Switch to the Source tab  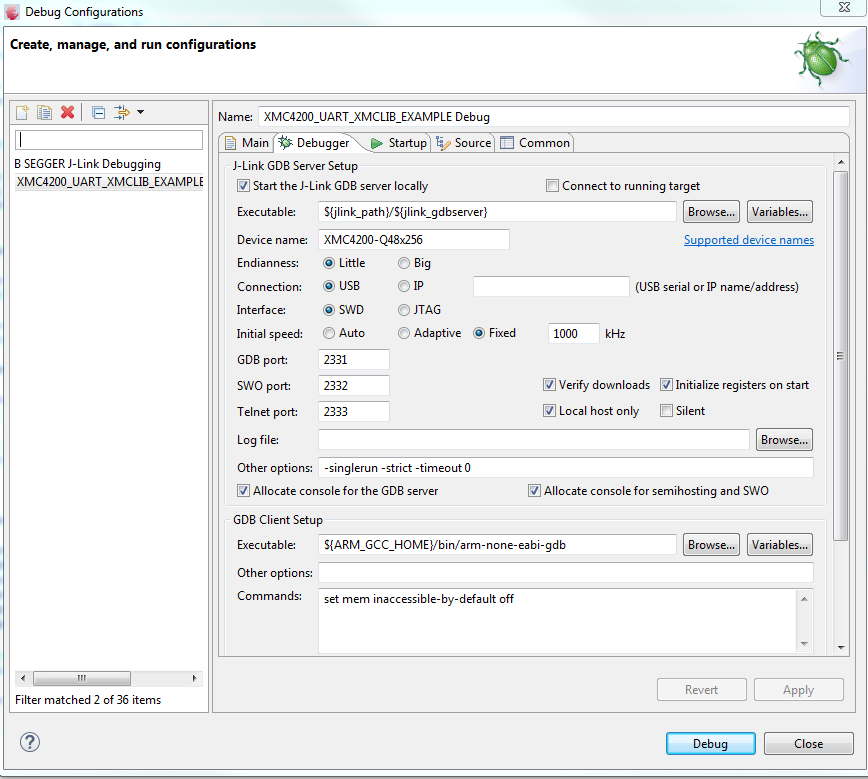tap(464, 143)
